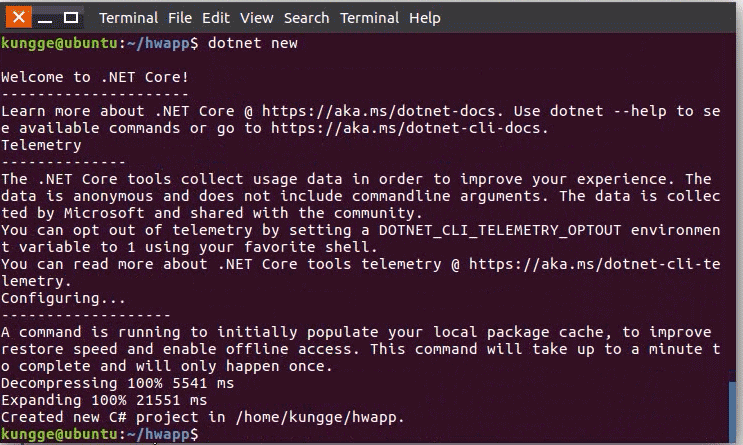Click the DOTNET_CLI_TELEMETRY_OPTOUT variable name

(x=492, y=231)
